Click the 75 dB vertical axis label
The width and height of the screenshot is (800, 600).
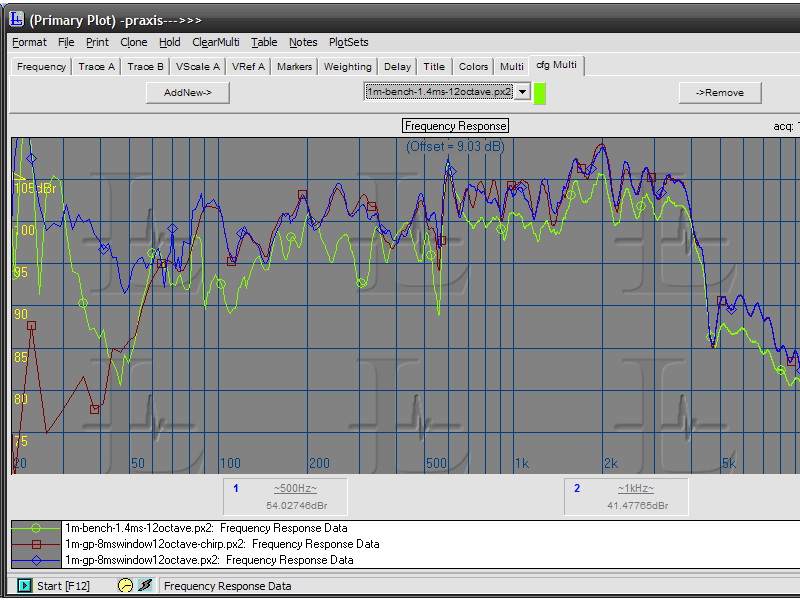[x=20, y=441]
